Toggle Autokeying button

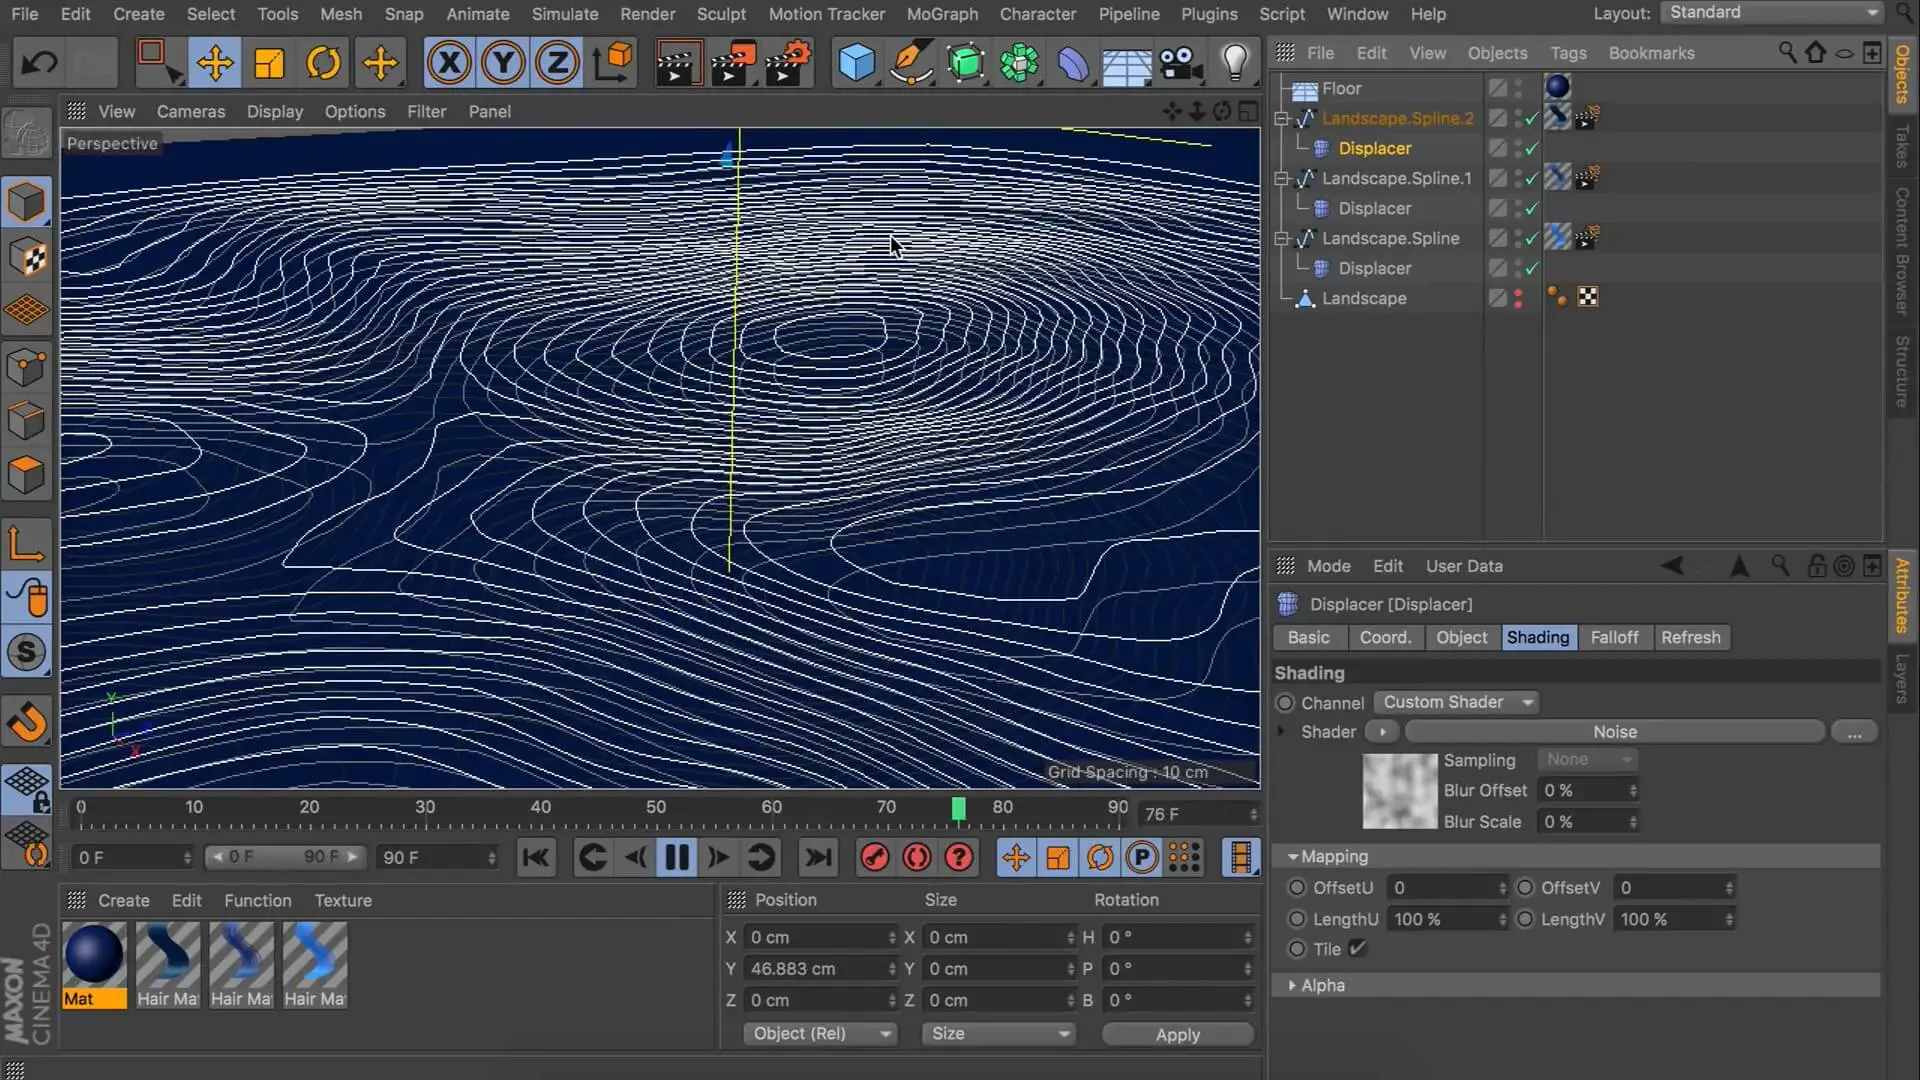(917, 857)
